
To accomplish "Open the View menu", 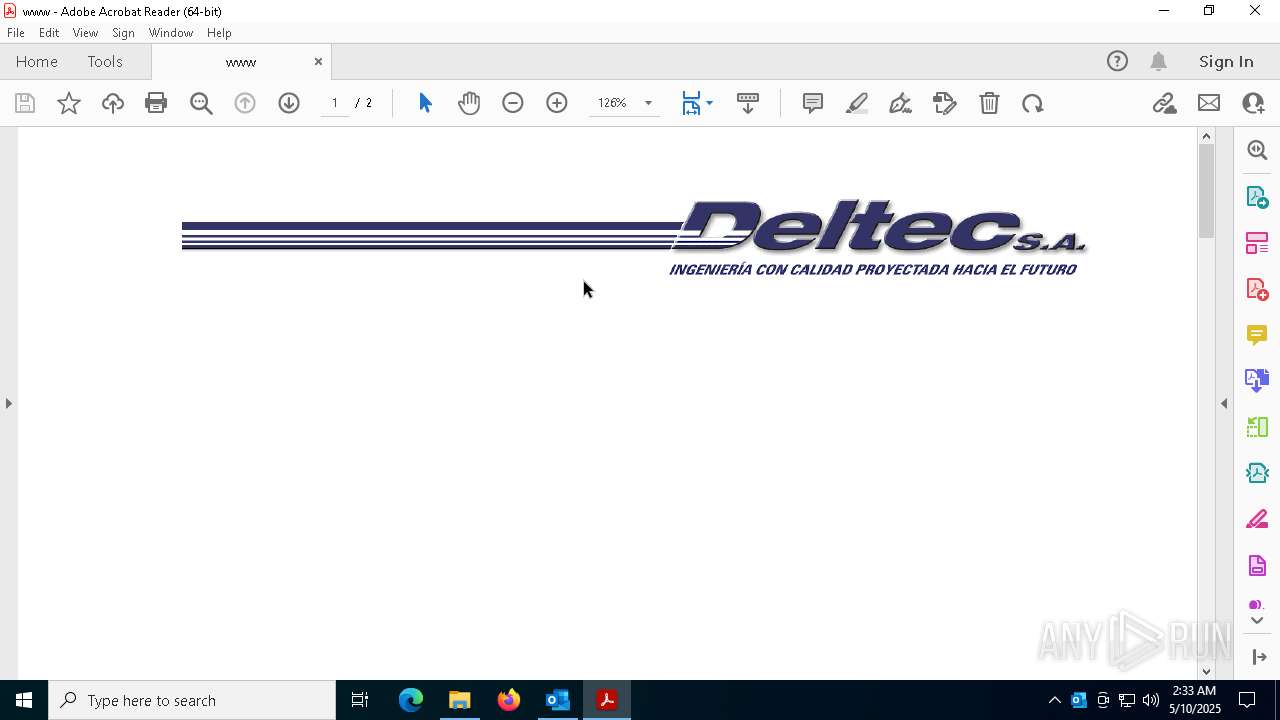I will 85,32.
